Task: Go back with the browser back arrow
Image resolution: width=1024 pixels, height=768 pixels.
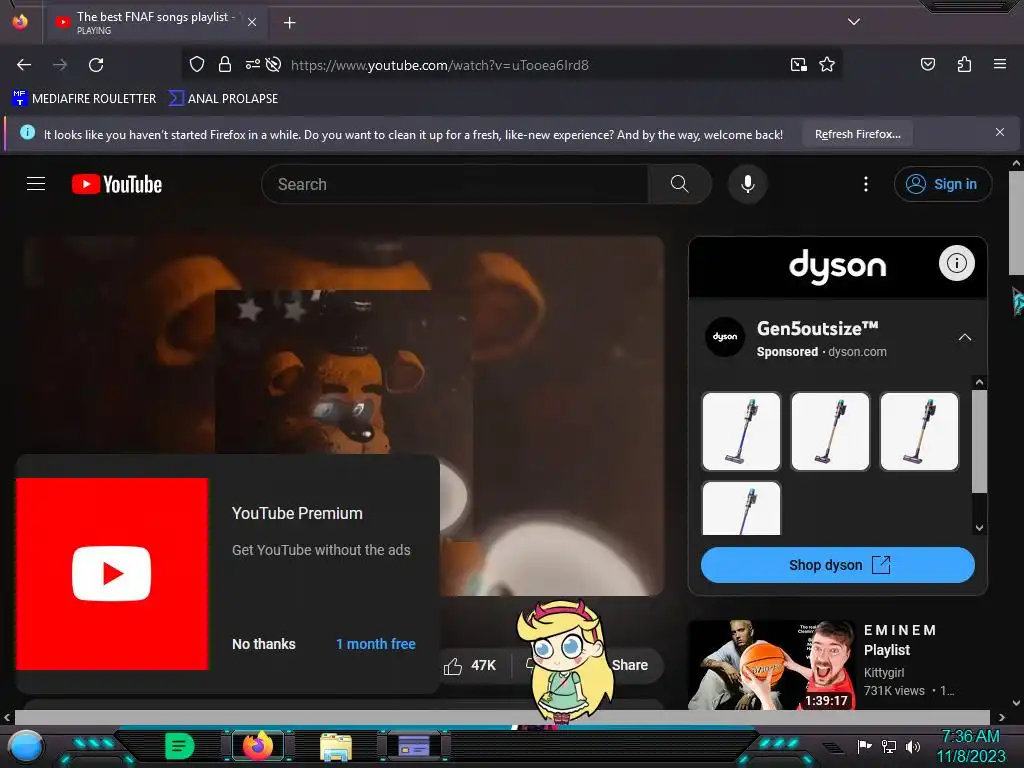Action: coord(24,65)
